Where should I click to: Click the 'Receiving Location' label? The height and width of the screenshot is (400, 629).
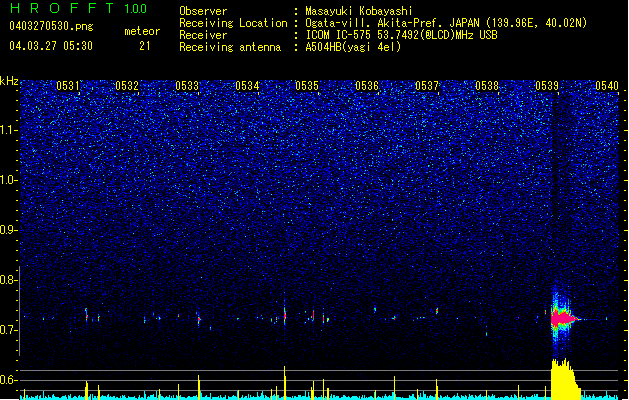(233, 23)
